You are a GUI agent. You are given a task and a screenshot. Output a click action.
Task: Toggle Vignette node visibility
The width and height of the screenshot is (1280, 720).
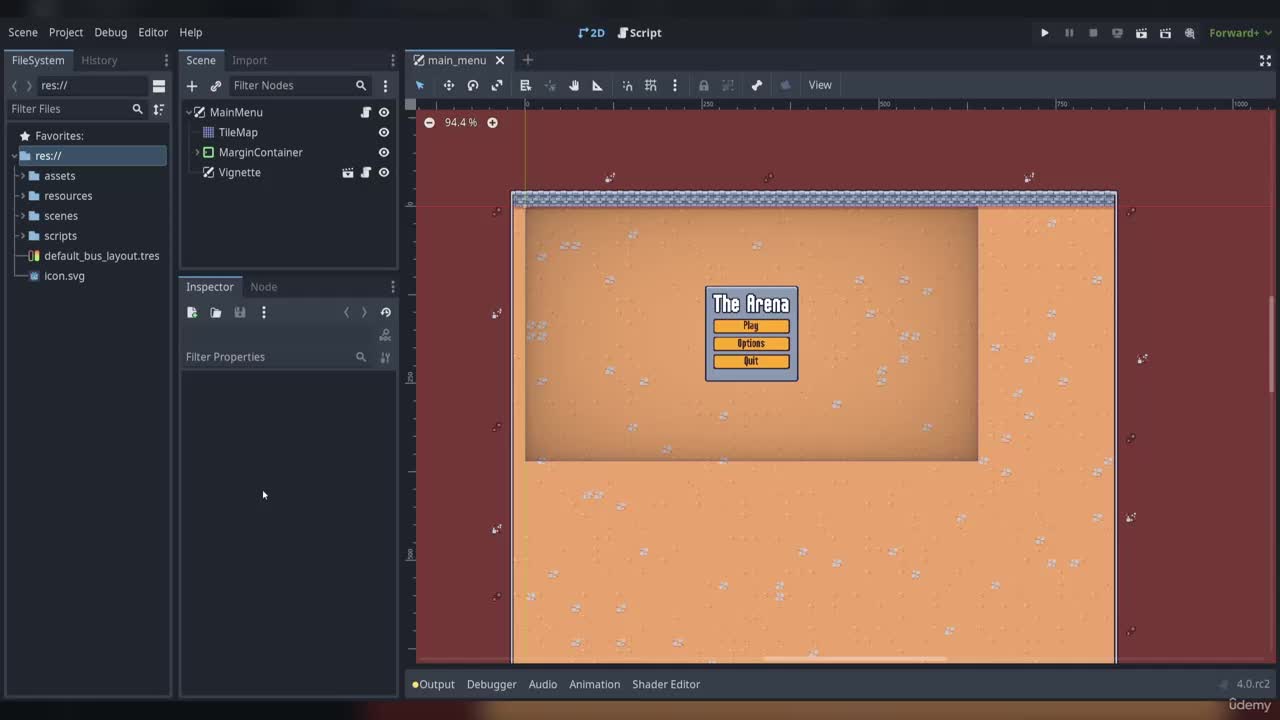pos(384,173)
